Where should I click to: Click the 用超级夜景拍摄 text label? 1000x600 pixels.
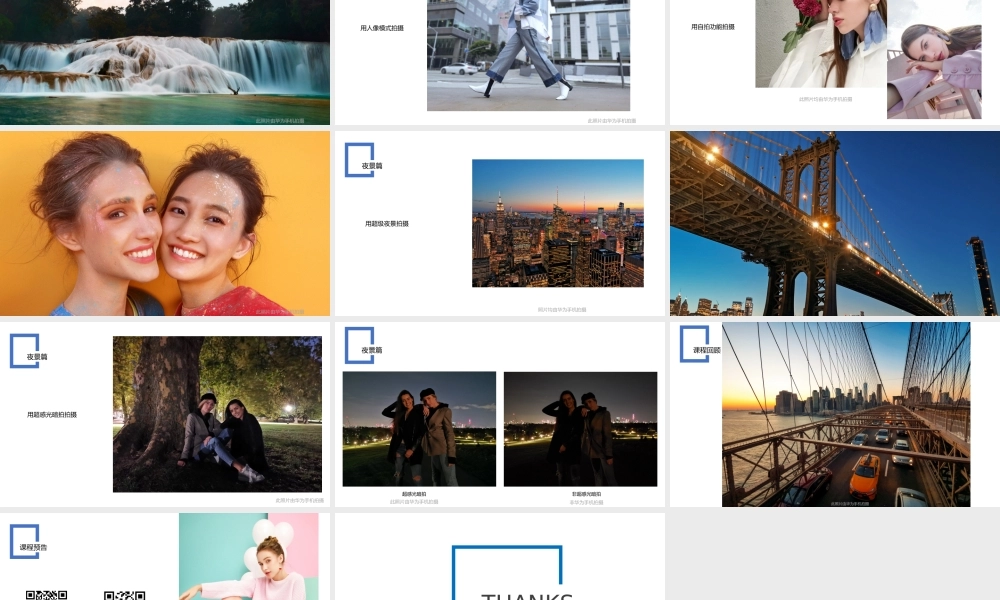pos(387,224)
